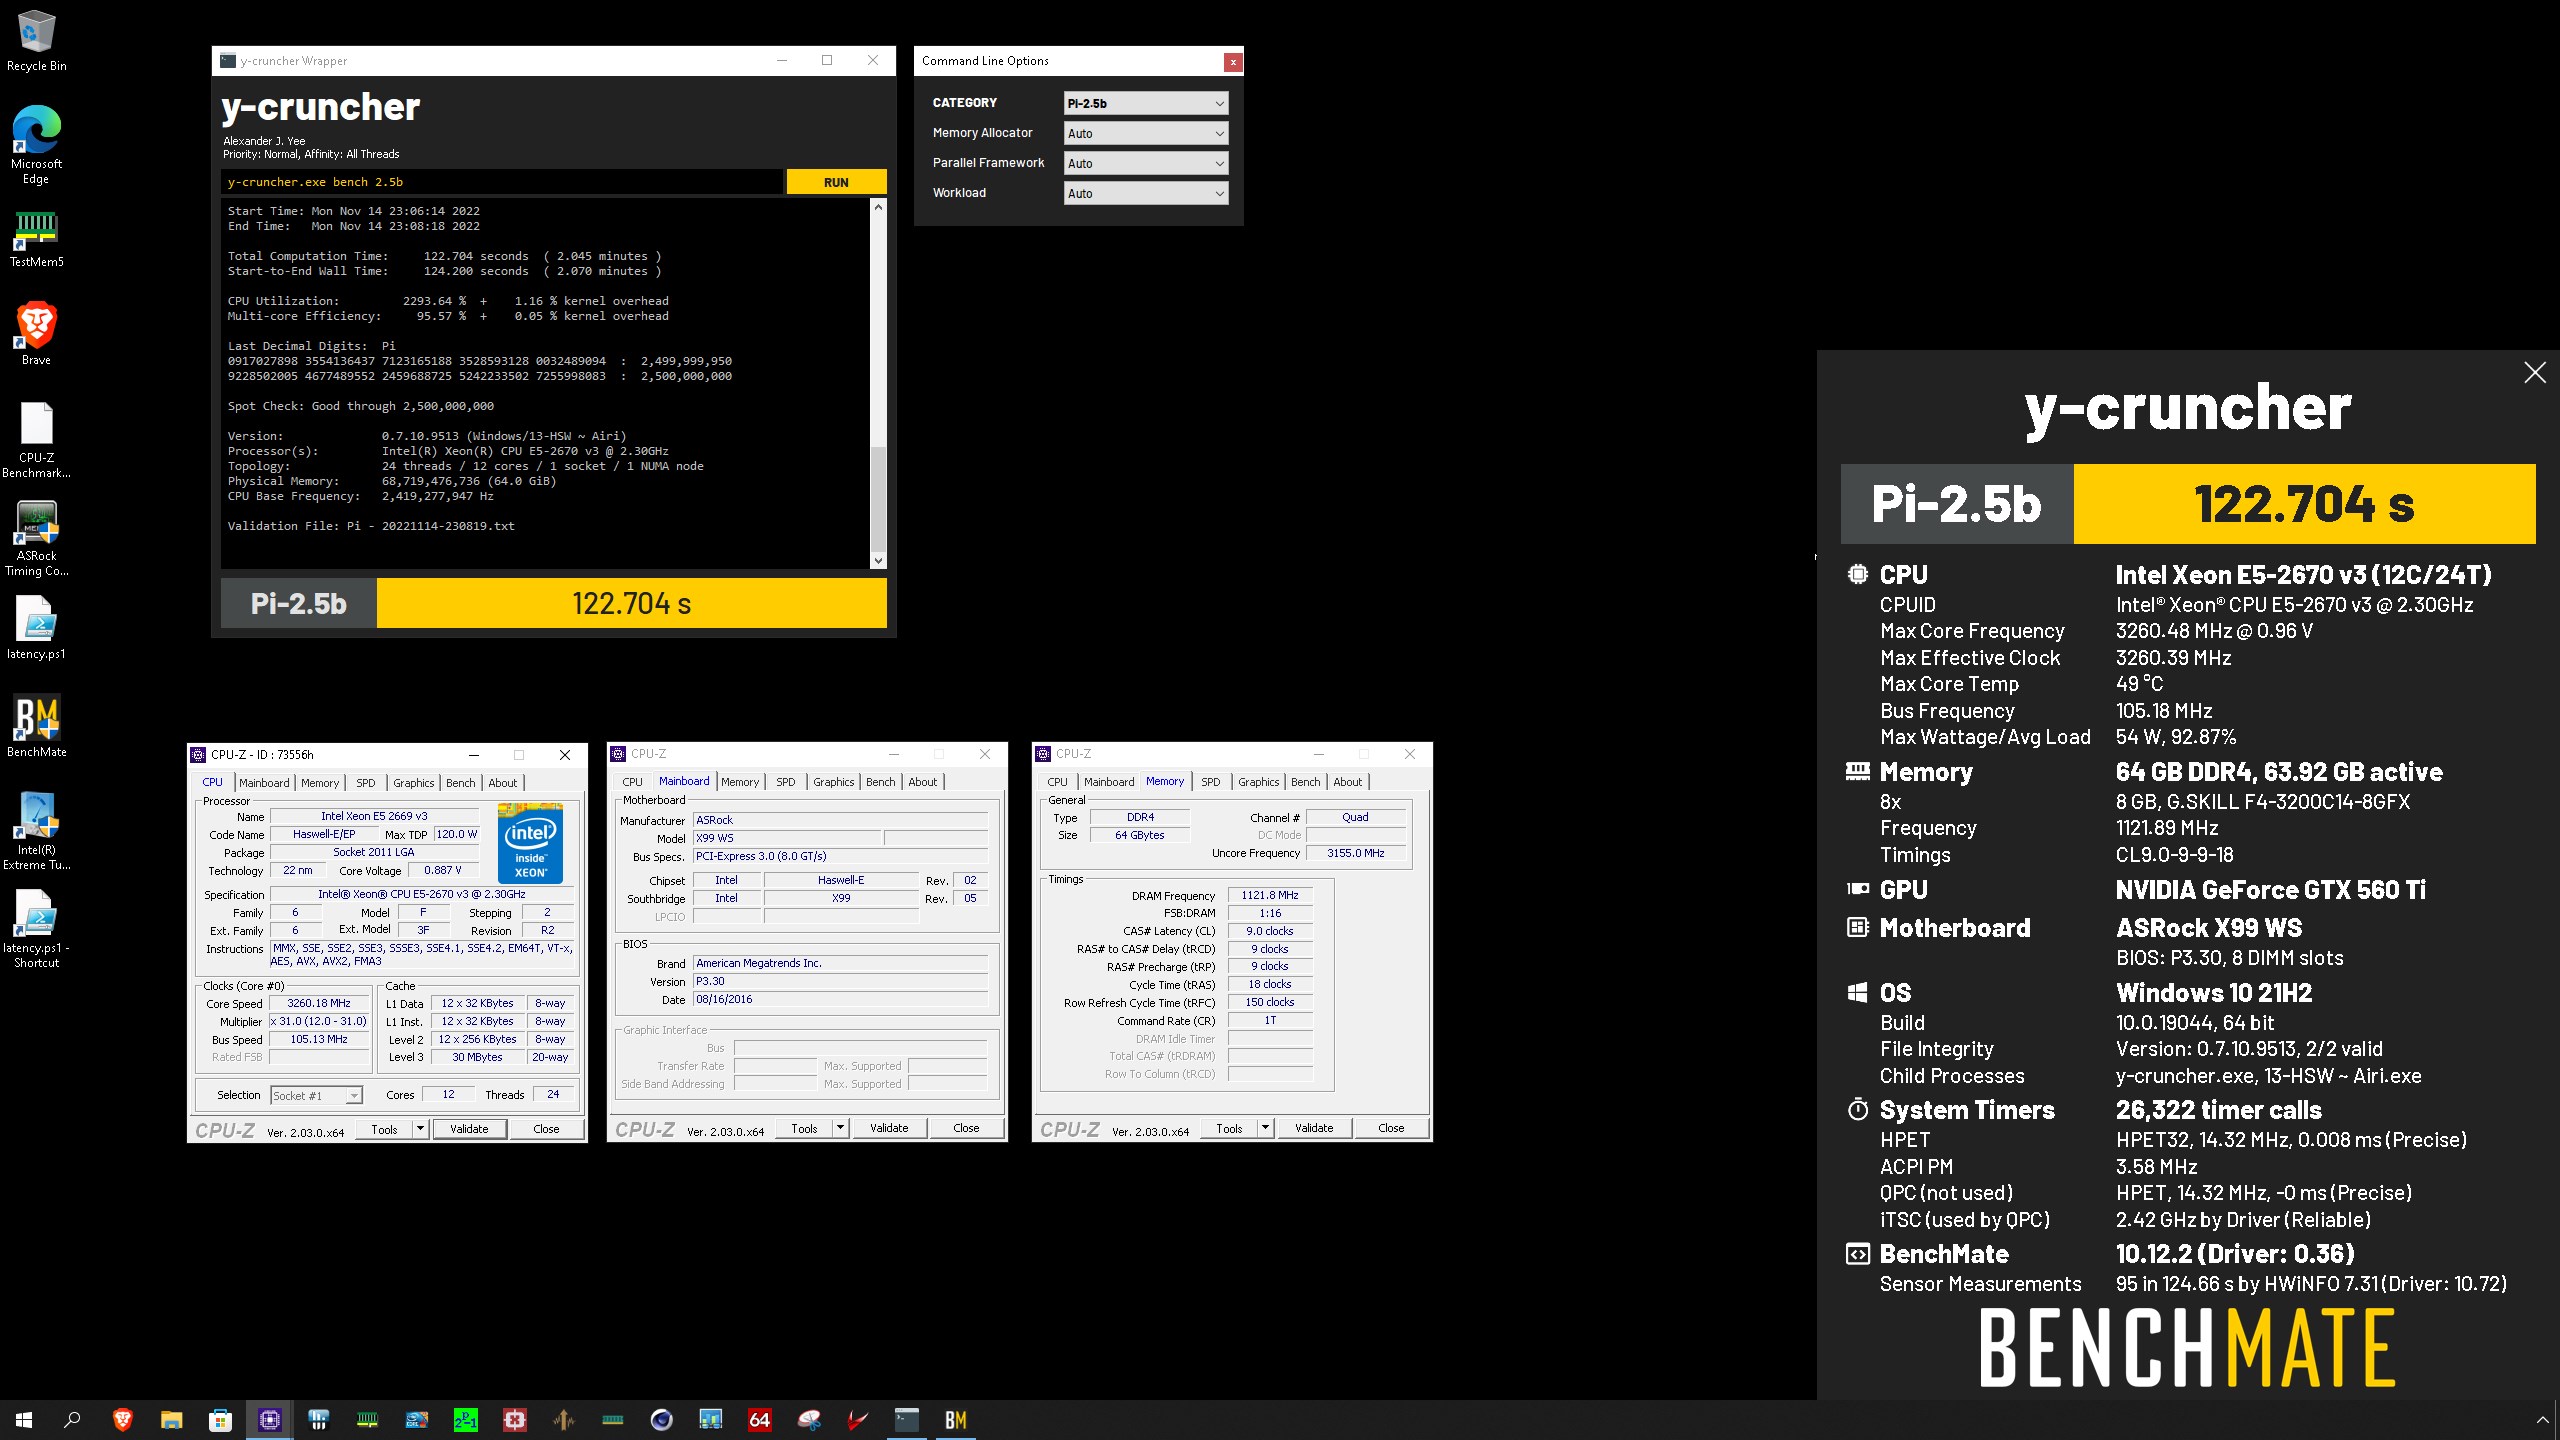Screen dimensions: 2560x1440
Task: Open Prime95 green icon in taskbar
Action: [465, 1419]
